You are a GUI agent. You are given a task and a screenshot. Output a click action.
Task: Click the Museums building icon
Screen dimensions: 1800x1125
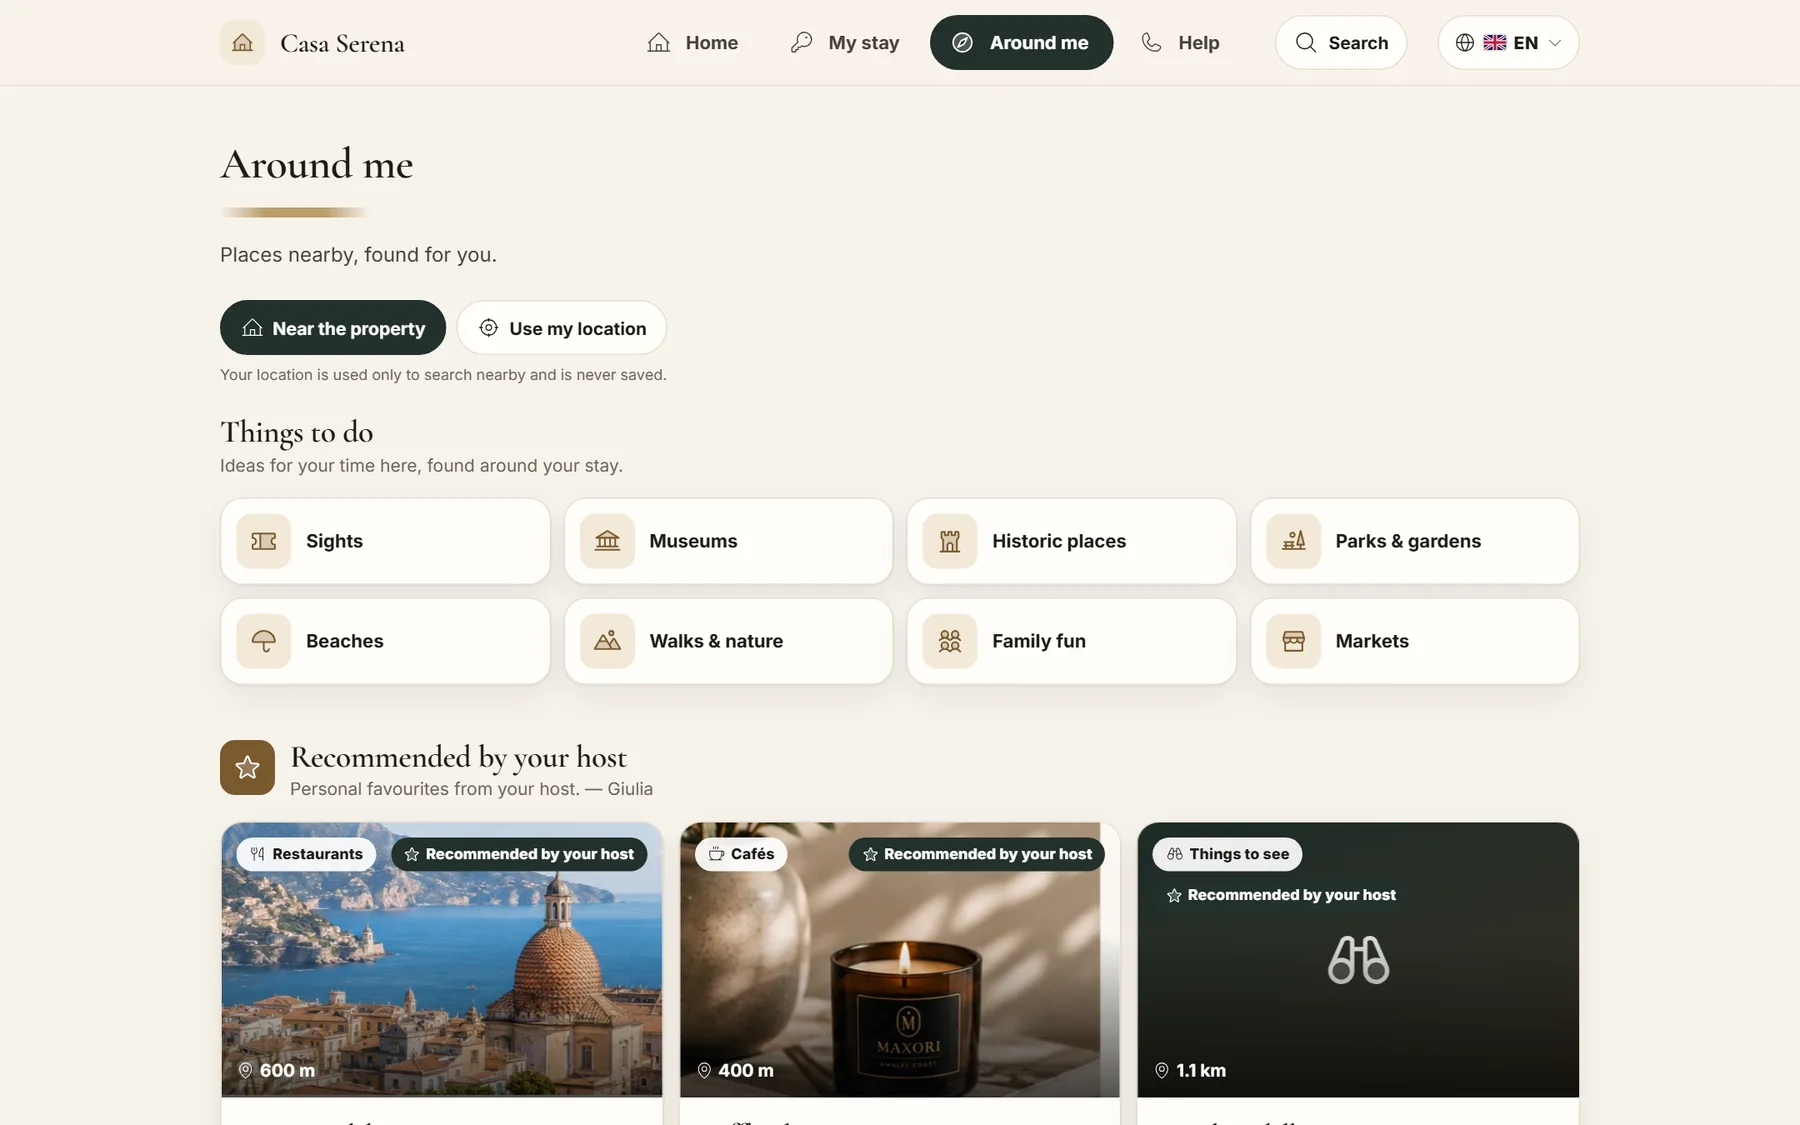[x=607, y=541]
